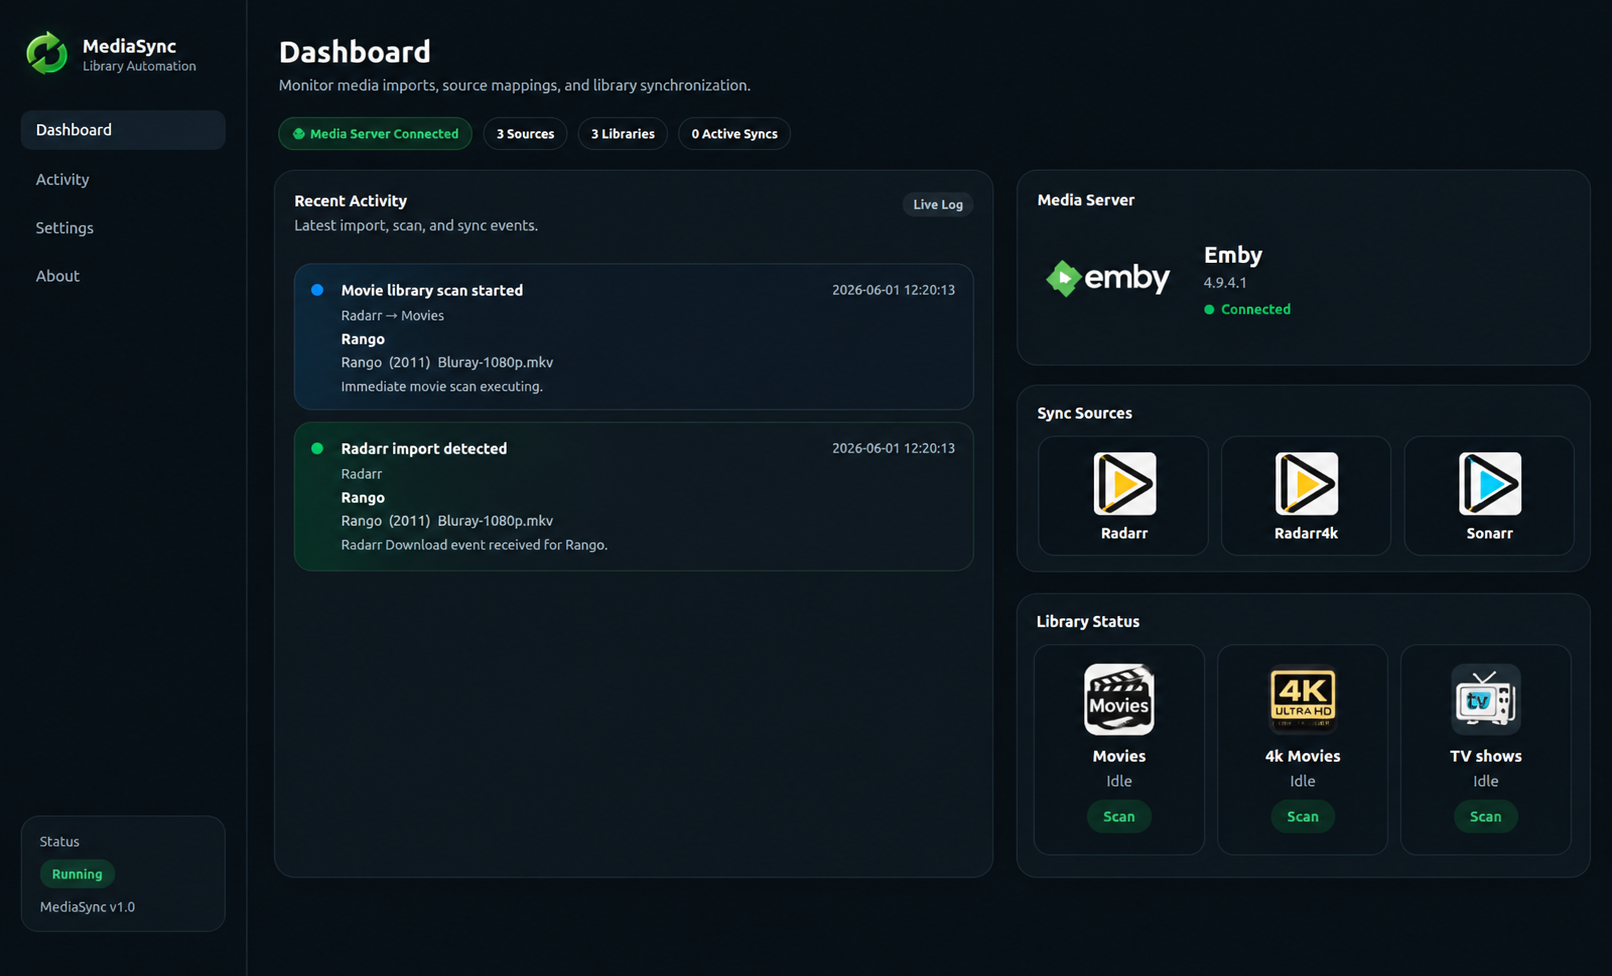Image resolution: width=1612 pixels, height=976 pixels.
Task: Start a scan of TV shows
Action: pos(1486,817)
